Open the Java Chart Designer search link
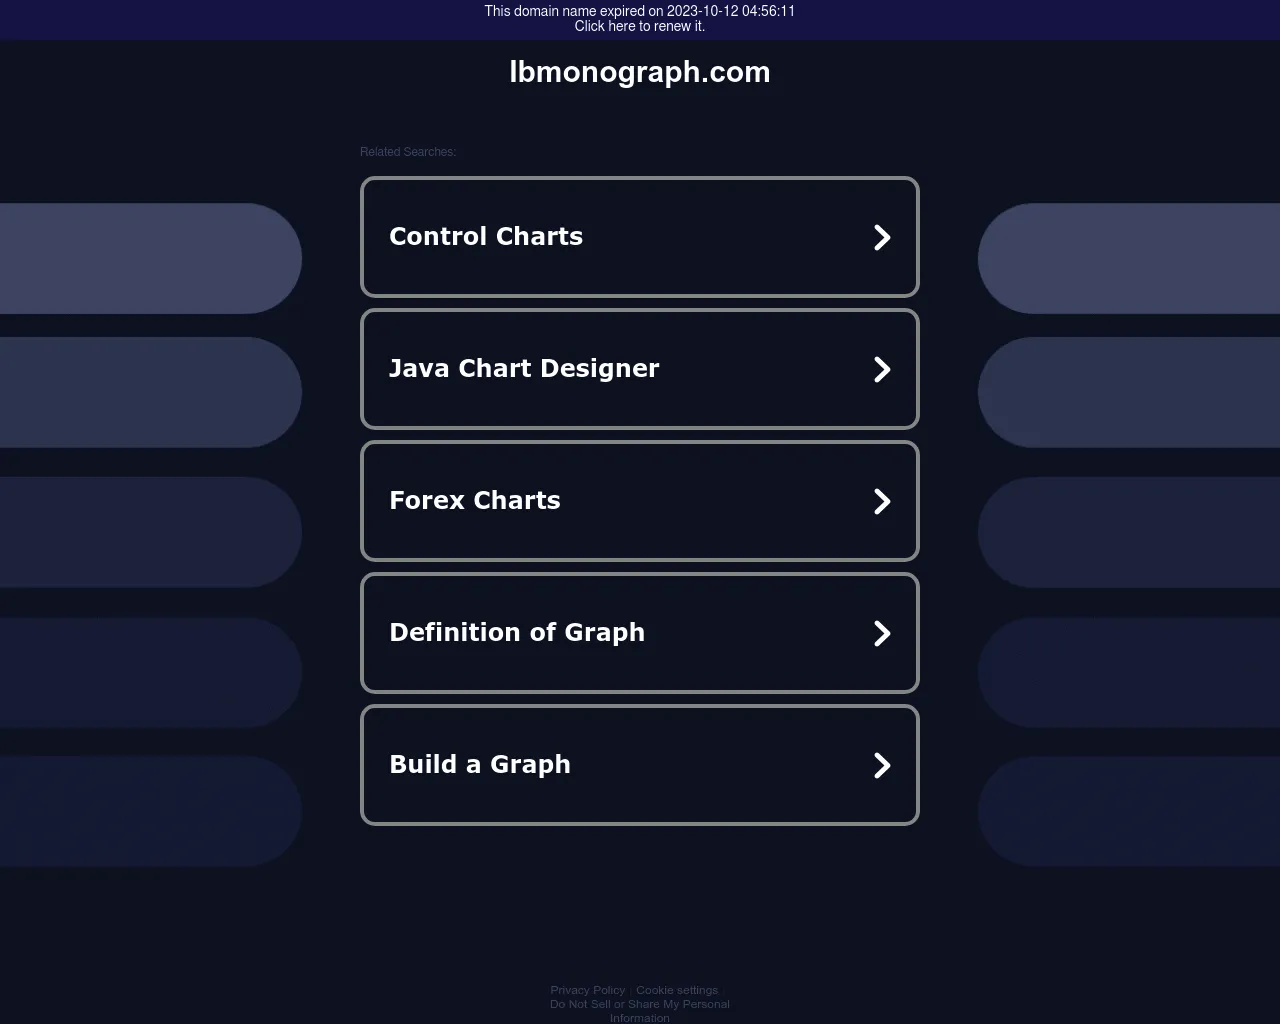 (524, 369)
